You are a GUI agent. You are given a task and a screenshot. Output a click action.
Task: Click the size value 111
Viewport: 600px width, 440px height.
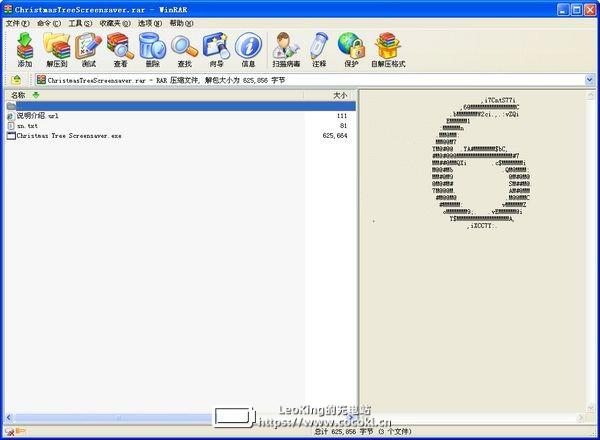pyautogui.click(x=342, y=116)
